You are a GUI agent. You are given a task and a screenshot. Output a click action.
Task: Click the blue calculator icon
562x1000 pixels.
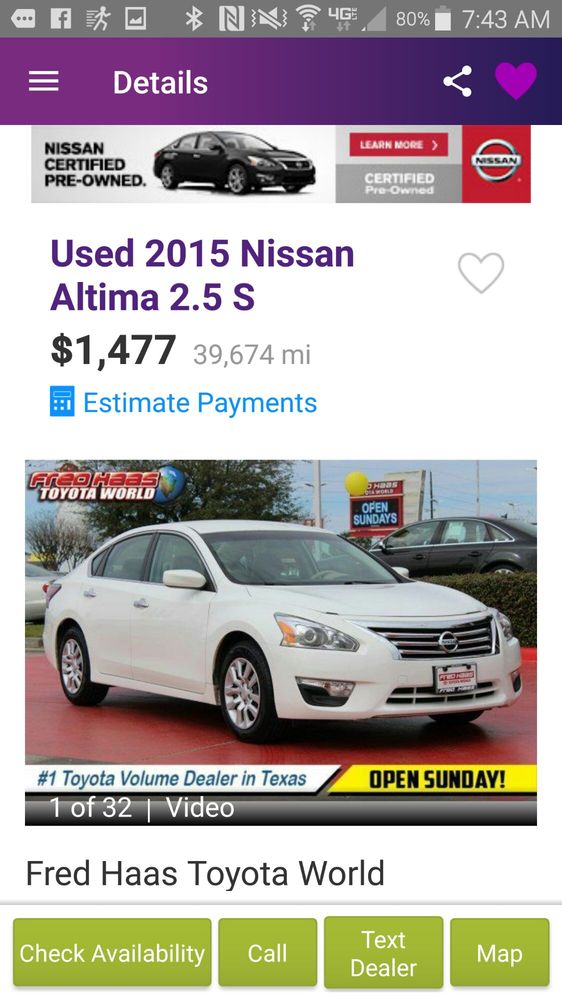tap(62, 402)
